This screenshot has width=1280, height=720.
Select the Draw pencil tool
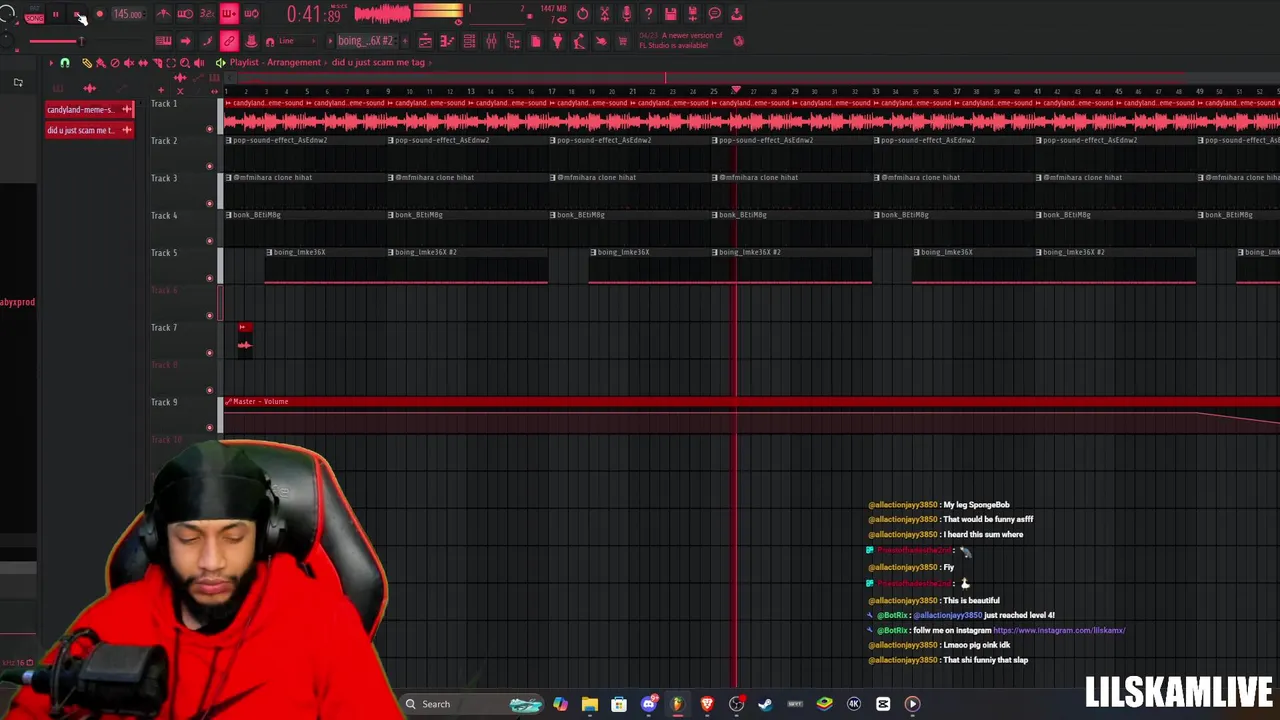tap(87, 62)
